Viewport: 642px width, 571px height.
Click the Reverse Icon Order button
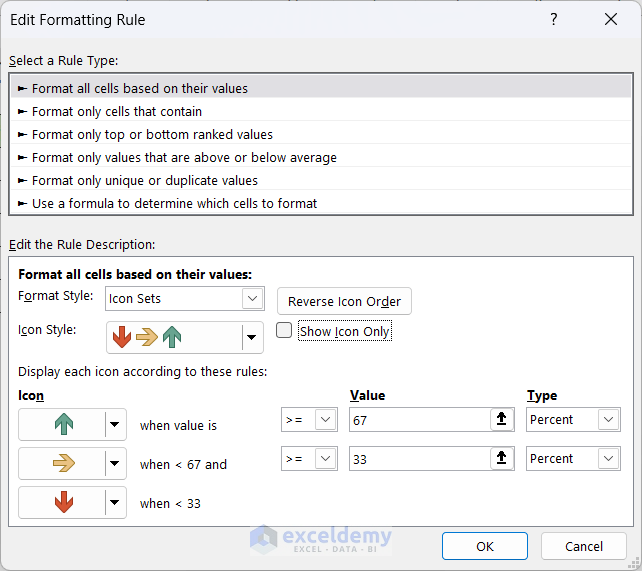point(344,301)
